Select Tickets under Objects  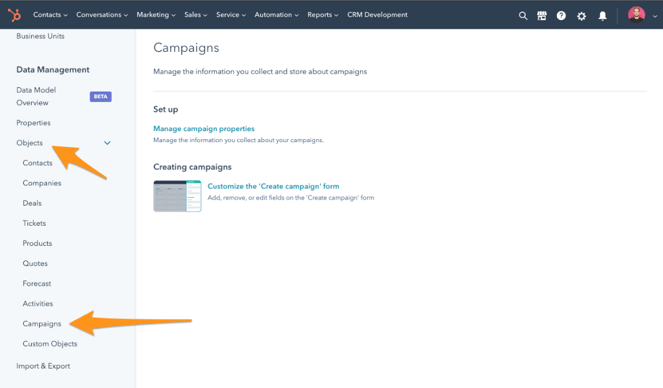[34, 223]
